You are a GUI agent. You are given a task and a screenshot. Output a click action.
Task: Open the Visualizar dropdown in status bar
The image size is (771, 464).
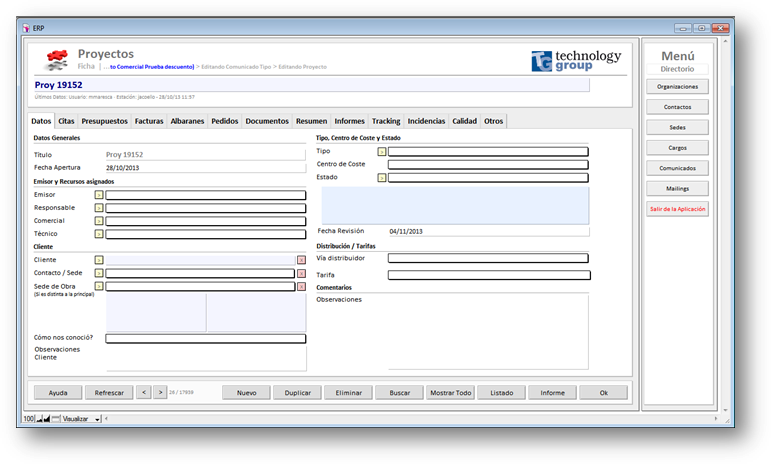[x=98, y=419]
